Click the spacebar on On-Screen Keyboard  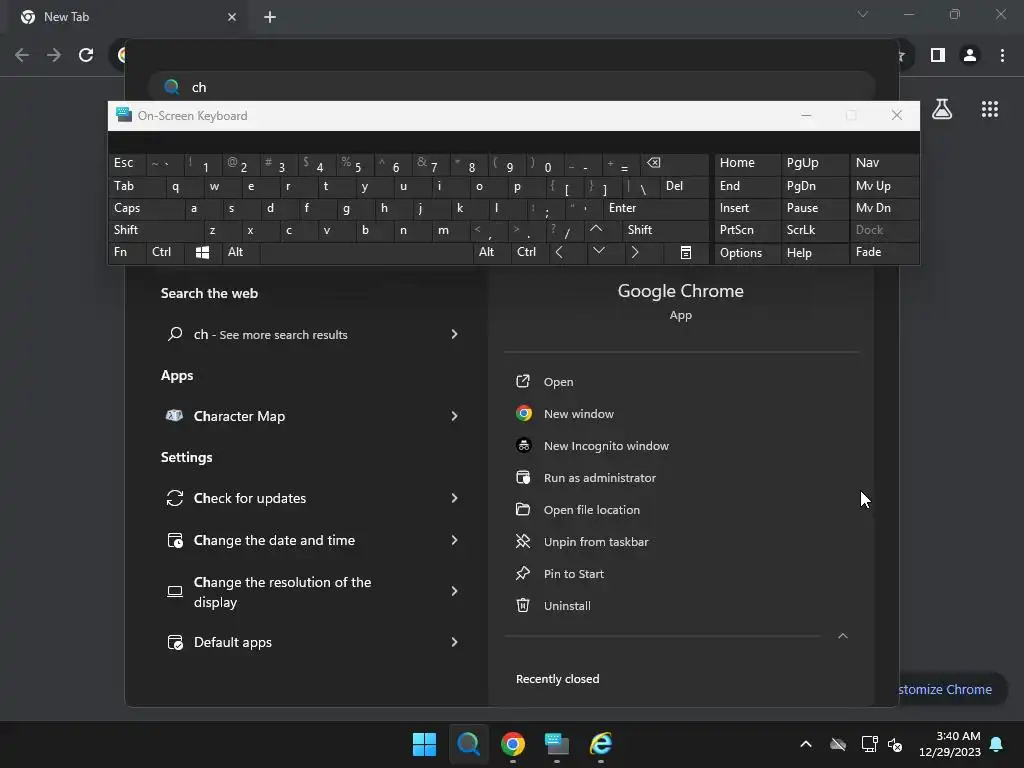[366, 253]
